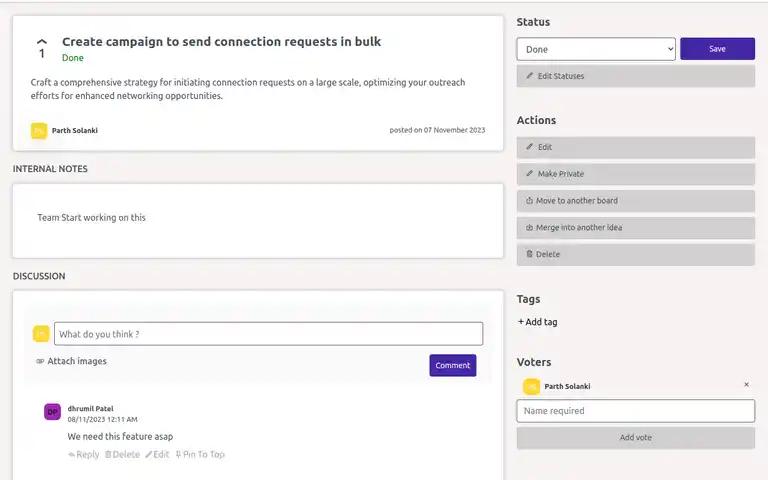Click the Move to another board icon
This screenshot has width=768, height=480.
coord(529,200)
